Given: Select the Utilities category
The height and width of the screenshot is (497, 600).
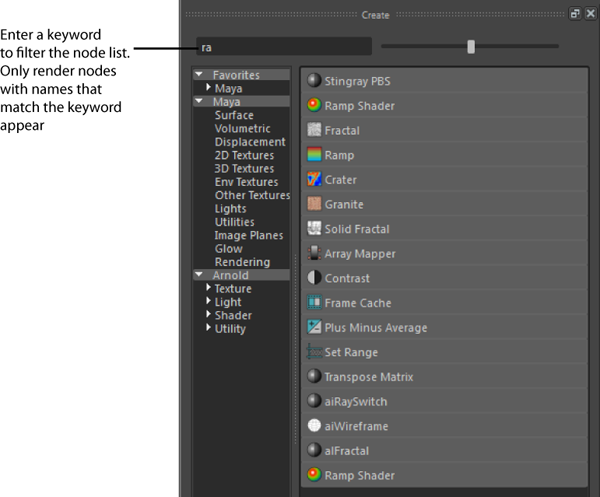Looking at the screenshot, I should 235,222.
